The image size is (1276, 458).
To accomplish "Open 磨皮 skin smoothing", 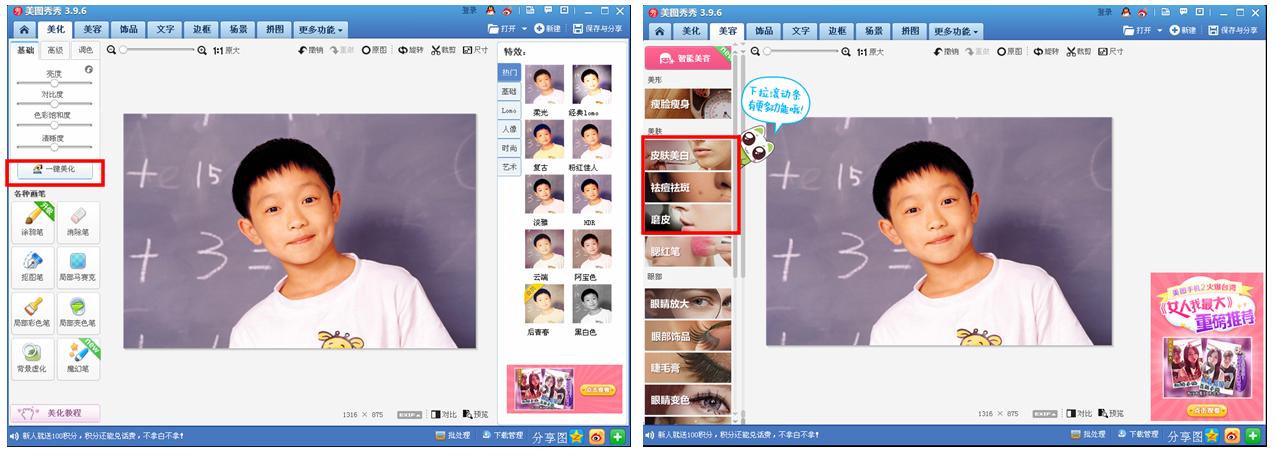I will pos(689,219).
